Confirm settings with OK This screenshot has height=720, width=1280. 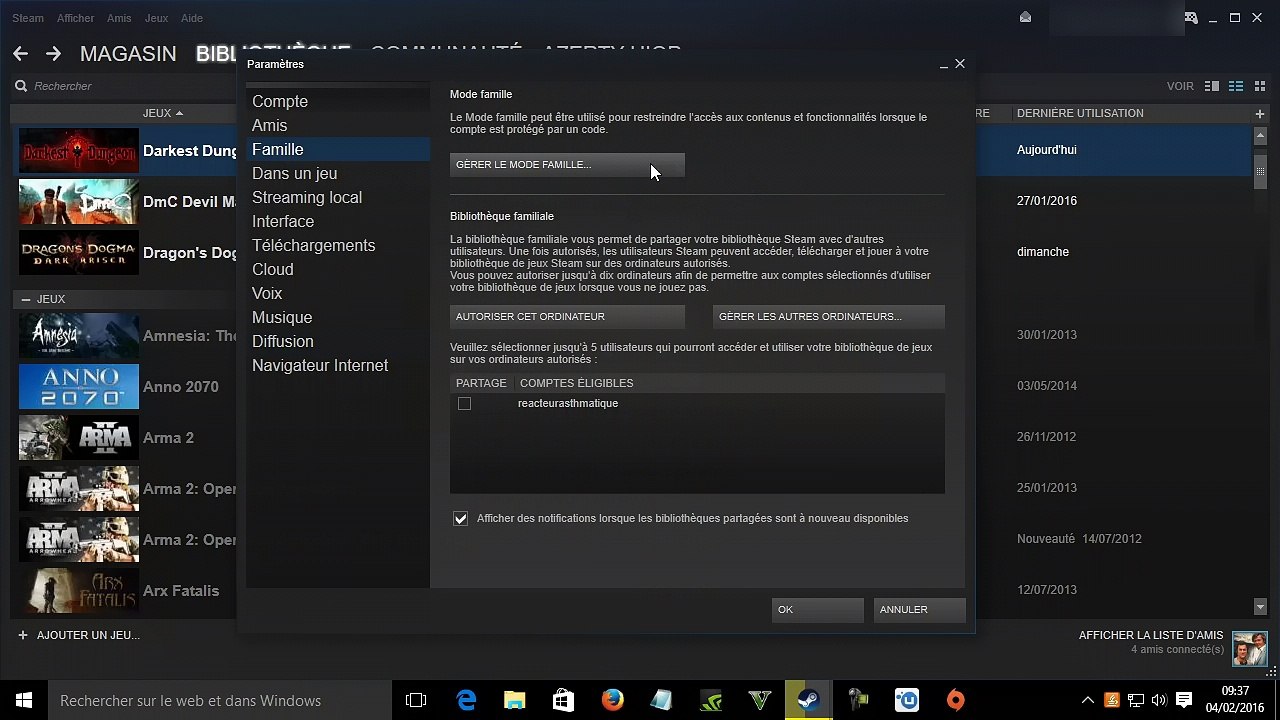(817, 610)
